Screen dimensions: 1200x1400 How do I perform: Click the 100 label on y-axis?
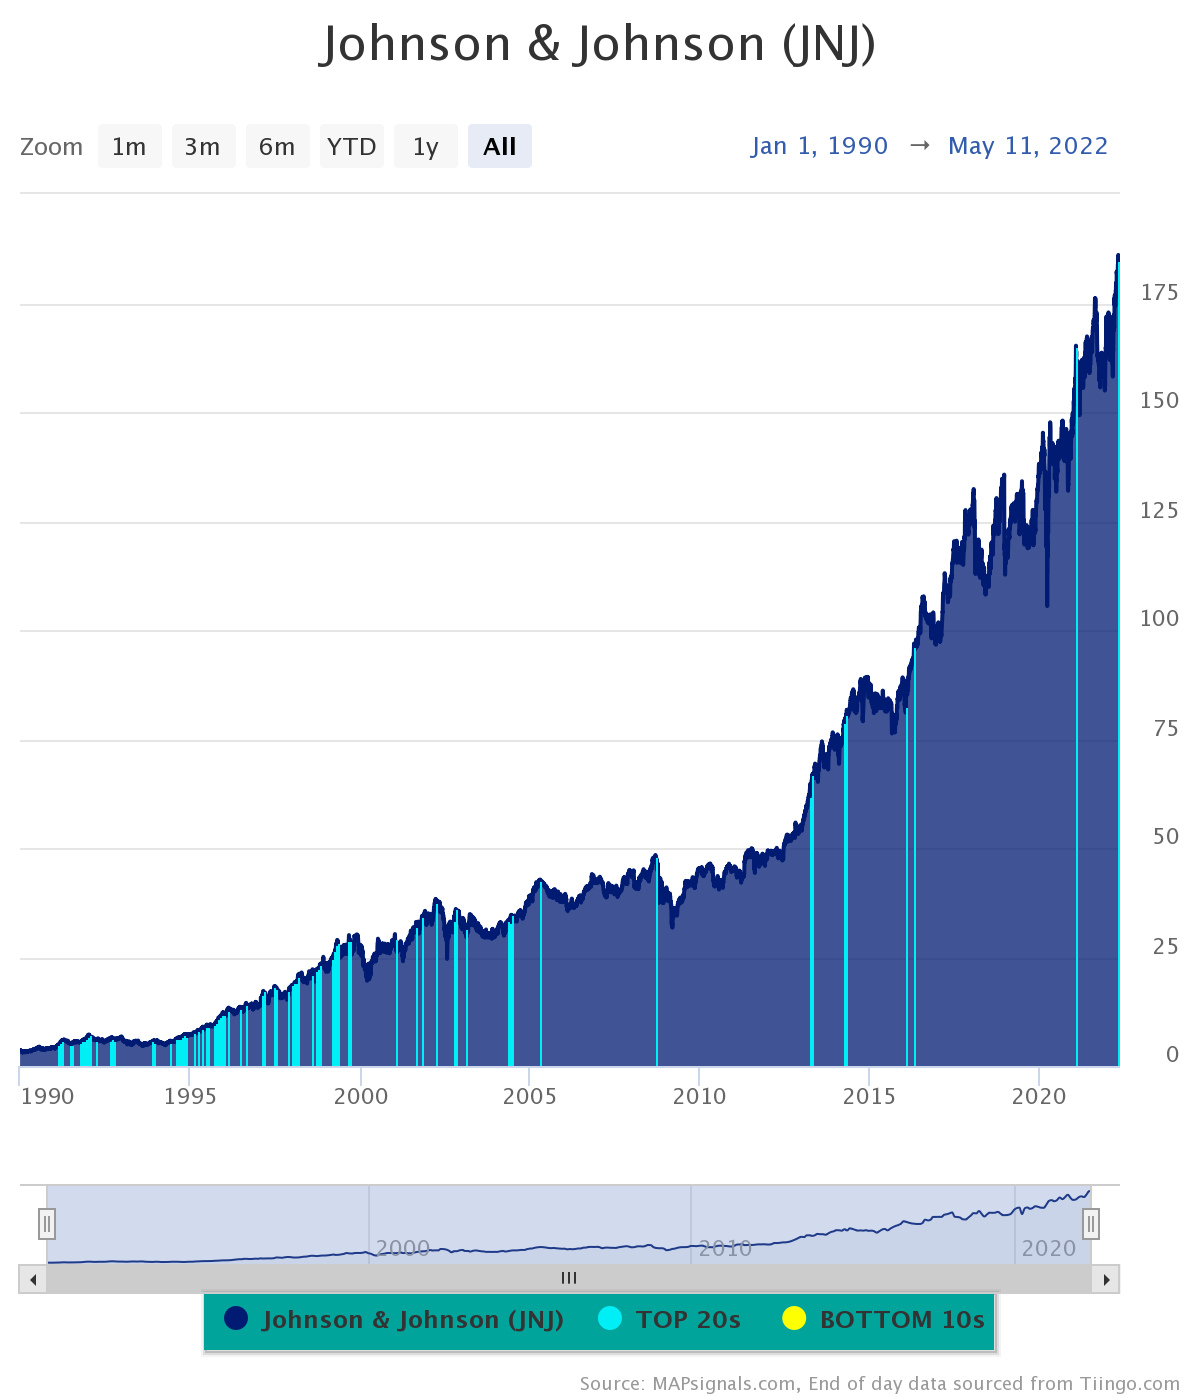pos(1160,618)
